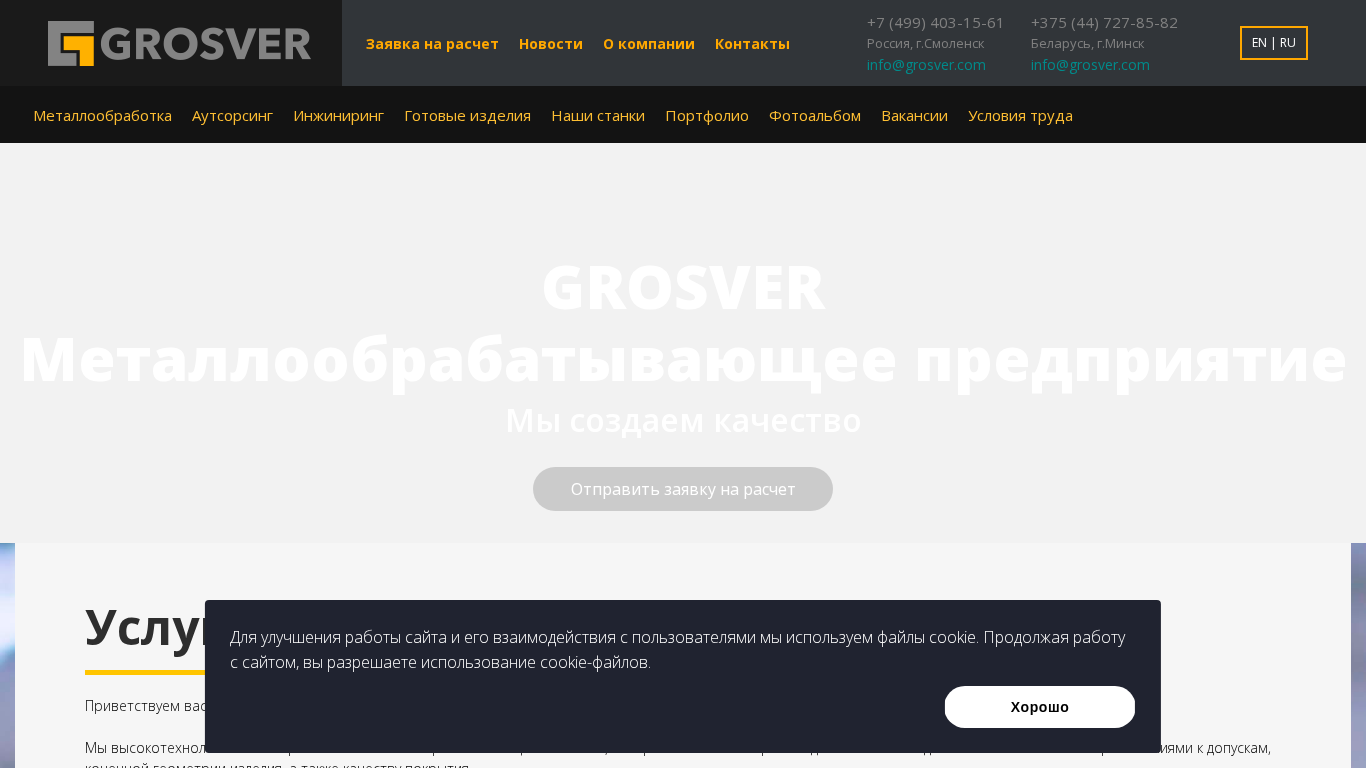The width and height of the screenshot is (1366, 768).
Task: Click the Россия, г.Смоленск location text
Action: (926, 44)
